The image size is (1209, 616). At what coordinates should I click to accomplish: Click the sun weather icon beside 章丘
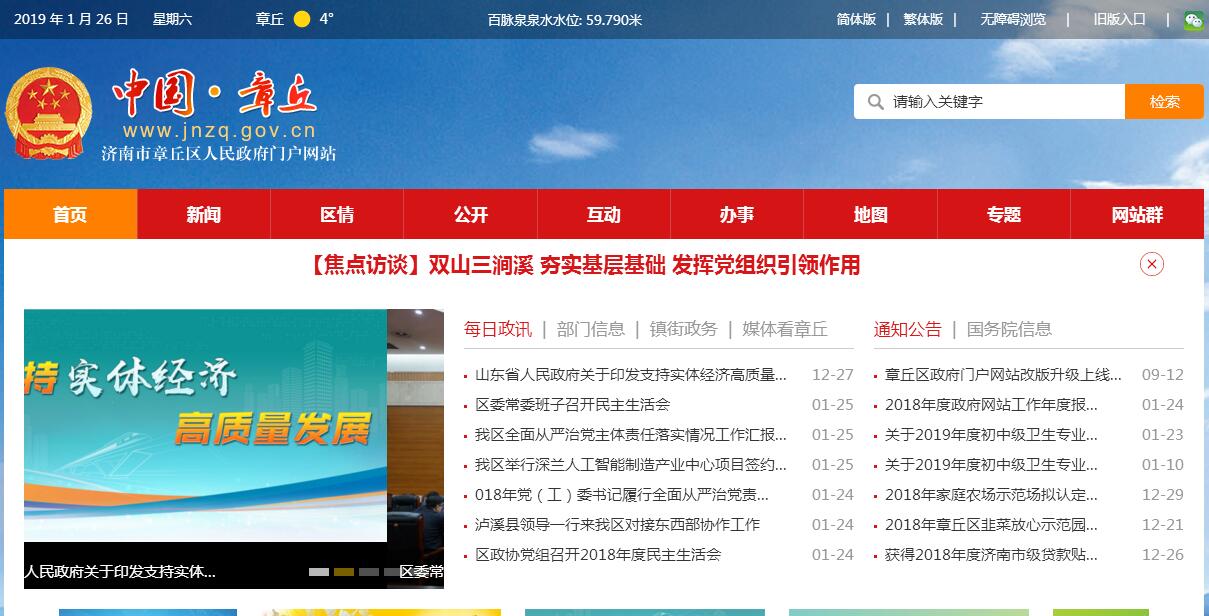pos(302,19)
